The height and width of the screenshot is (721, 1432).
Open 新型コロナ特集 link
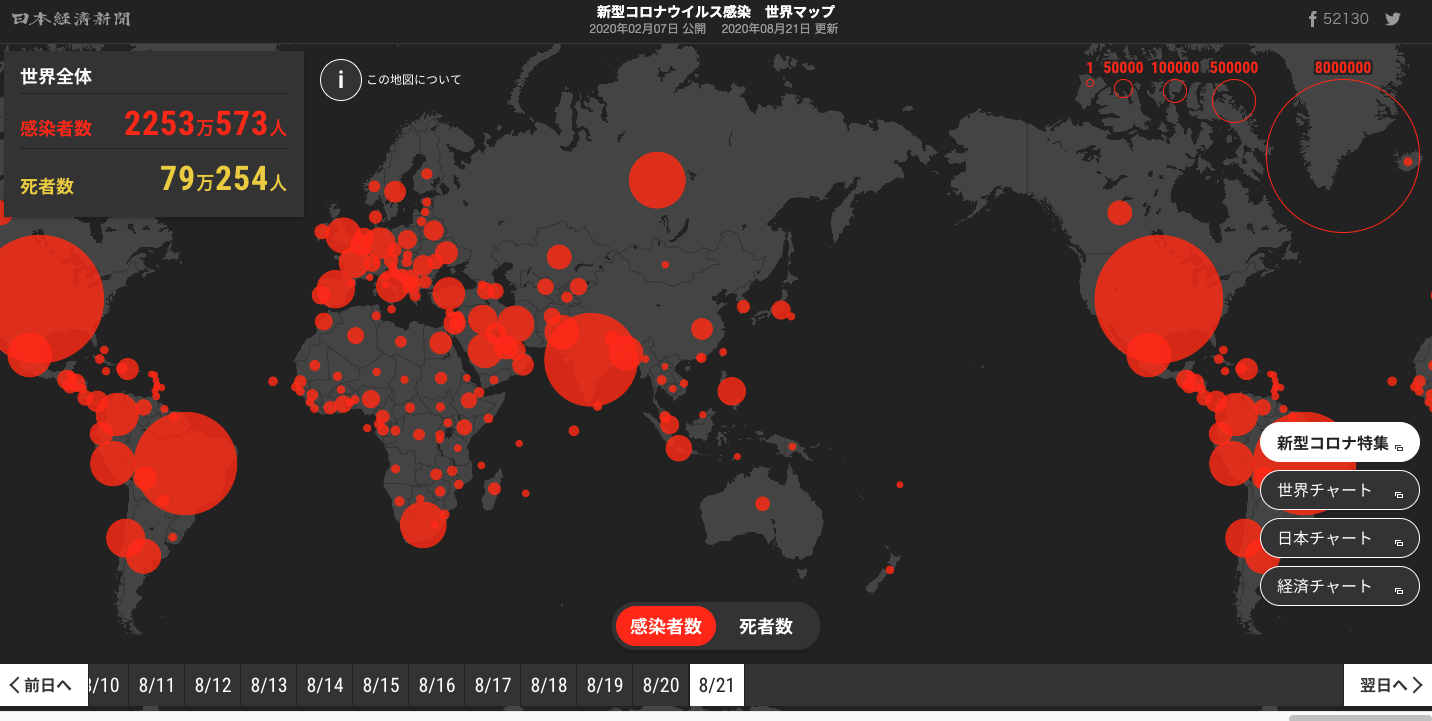click(x=1339, y=443)
